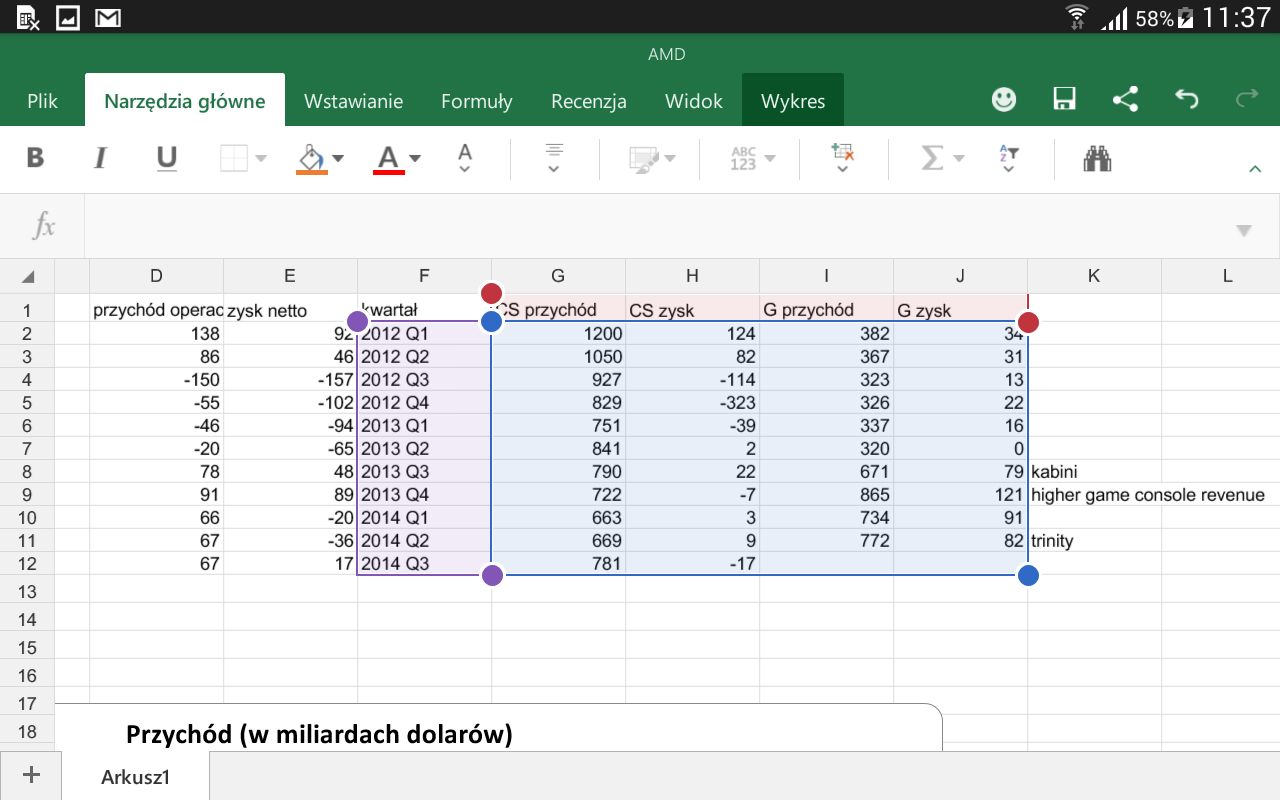Open text alignment options
The width and height of the screenshot is (1280, 800).
coord(554,158)
